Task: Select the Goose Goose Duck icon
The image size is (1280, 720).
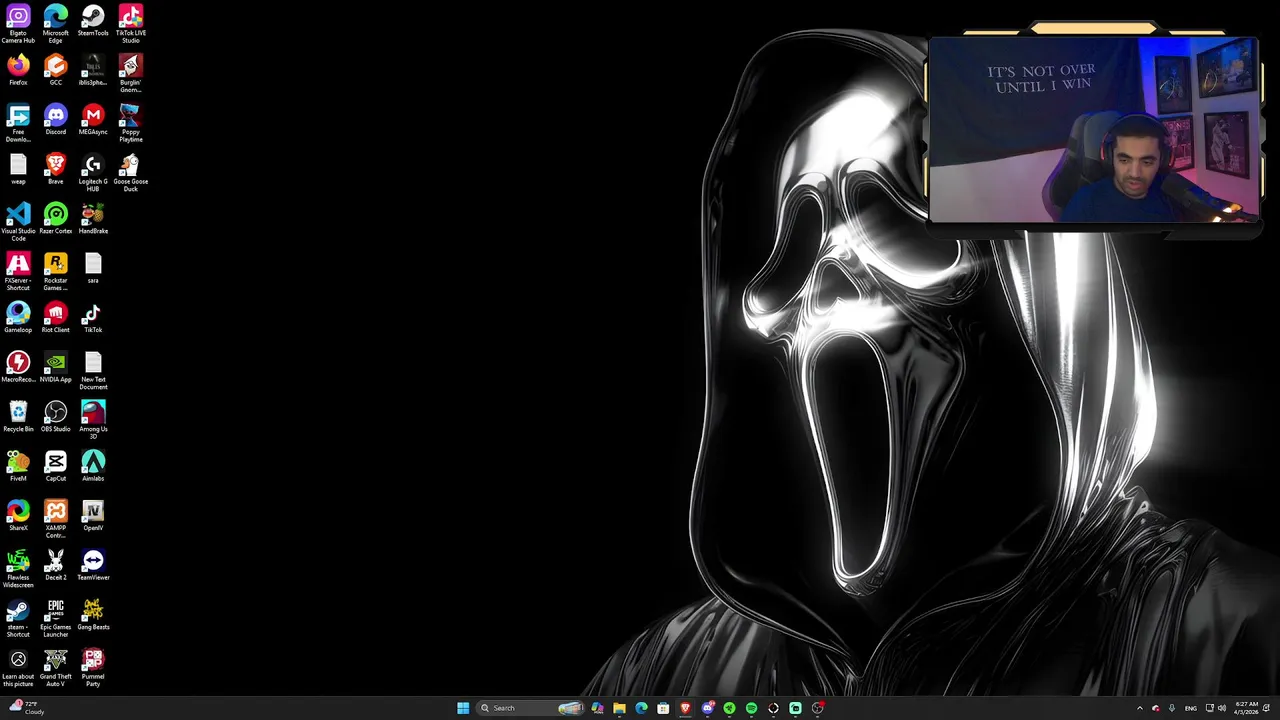Action: point(130,173)
